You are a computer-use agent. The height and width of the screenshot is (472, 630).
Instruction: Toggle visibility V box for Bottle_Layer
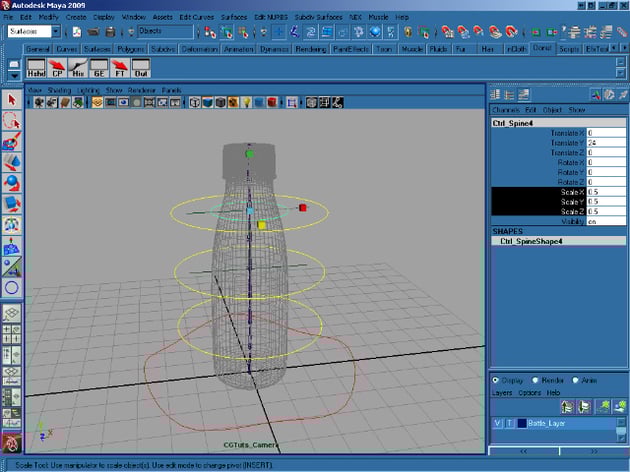point(498,423)
